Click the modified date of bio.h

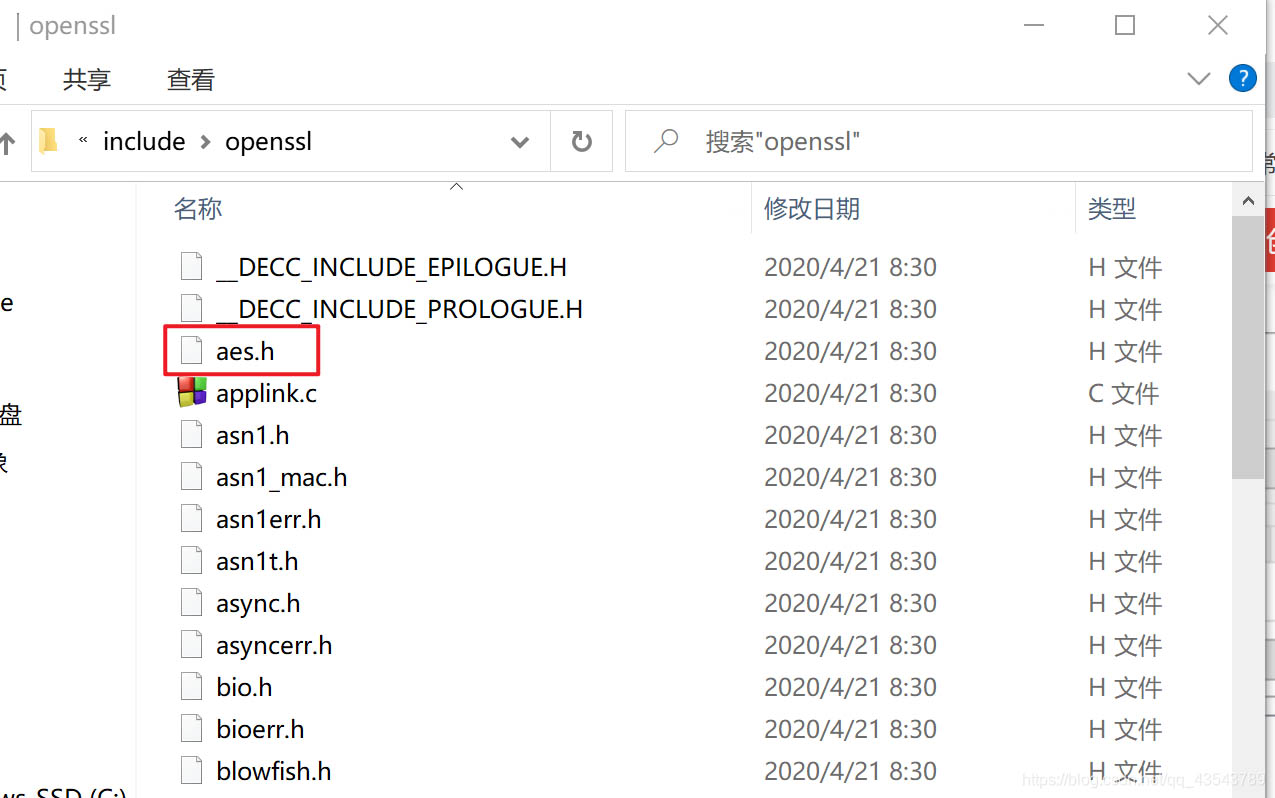click(850, 687)
